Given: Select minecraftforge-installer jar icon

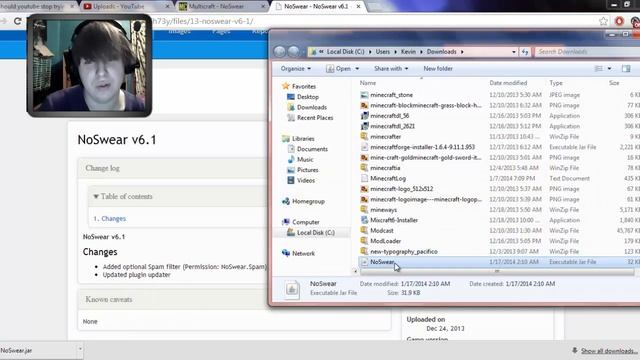Looking at the screenshot, I should [x=364, y=147].
